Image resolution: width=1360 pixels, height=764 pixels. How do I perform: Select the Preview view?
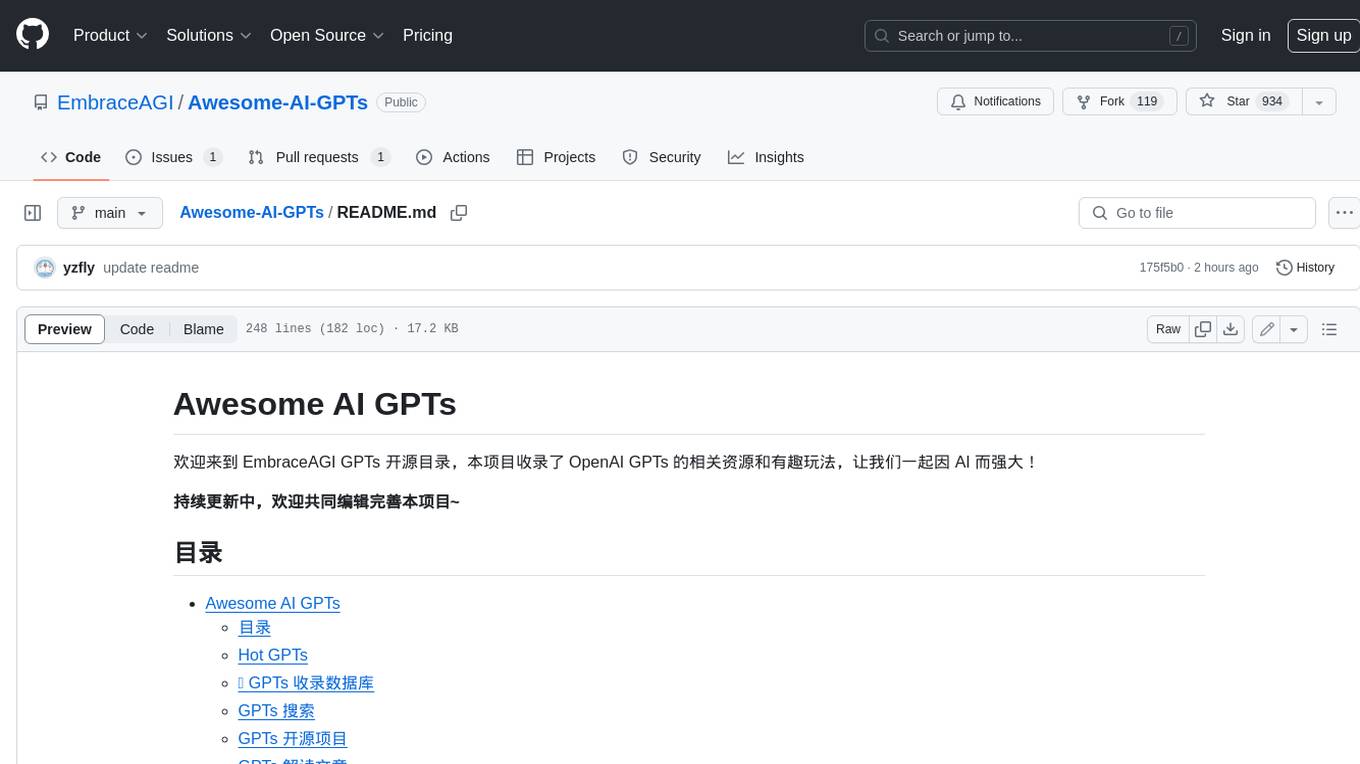tap(65, 329)
